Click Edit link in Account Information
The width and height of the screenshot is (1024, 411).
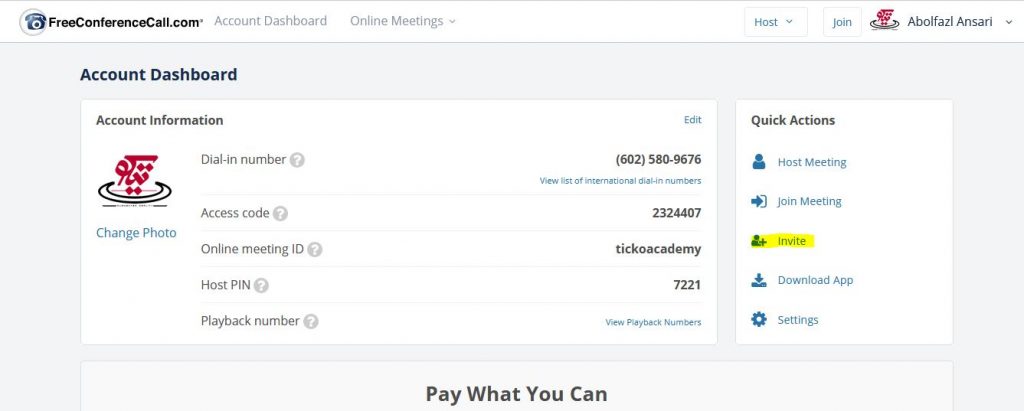[692, 120]
